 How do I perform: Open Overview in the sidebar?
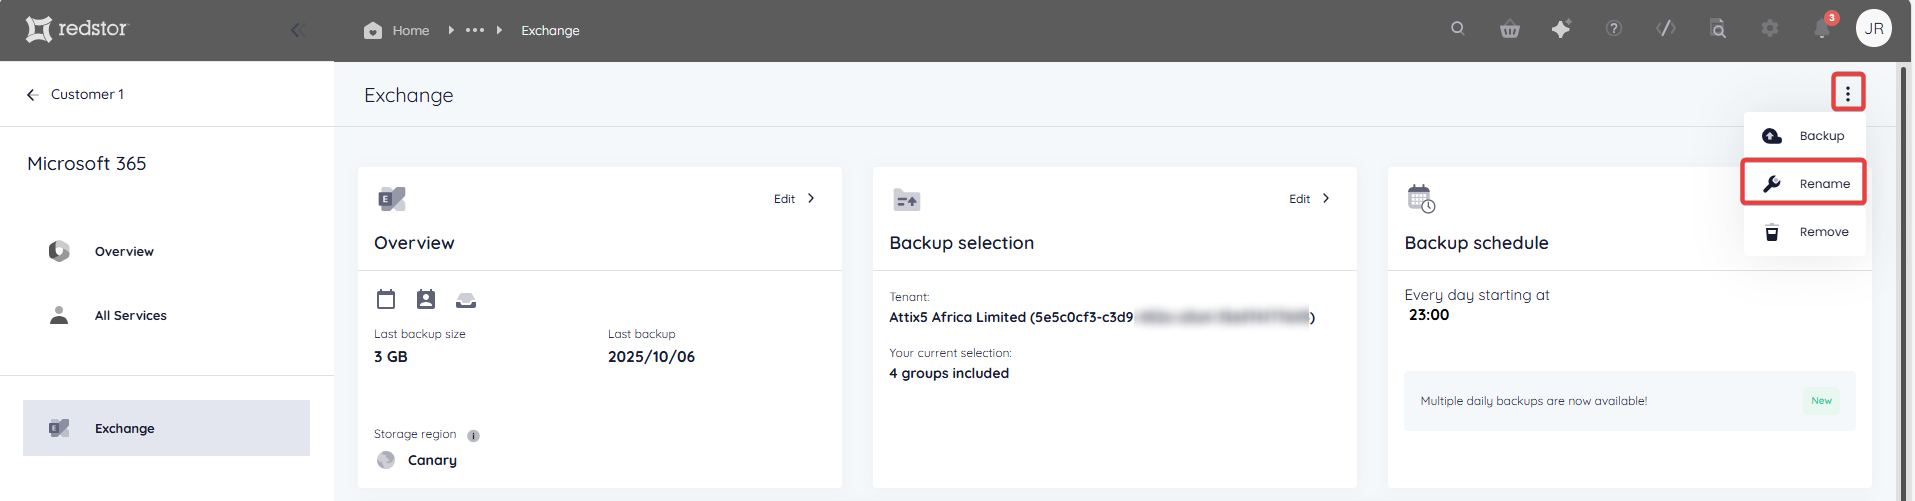[x=124, y=251]
